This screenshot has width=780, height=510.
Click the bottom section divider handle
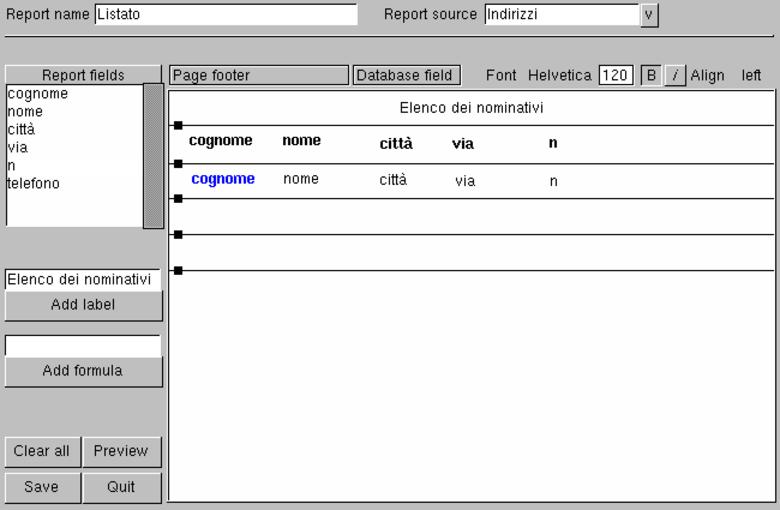[178, 271]
